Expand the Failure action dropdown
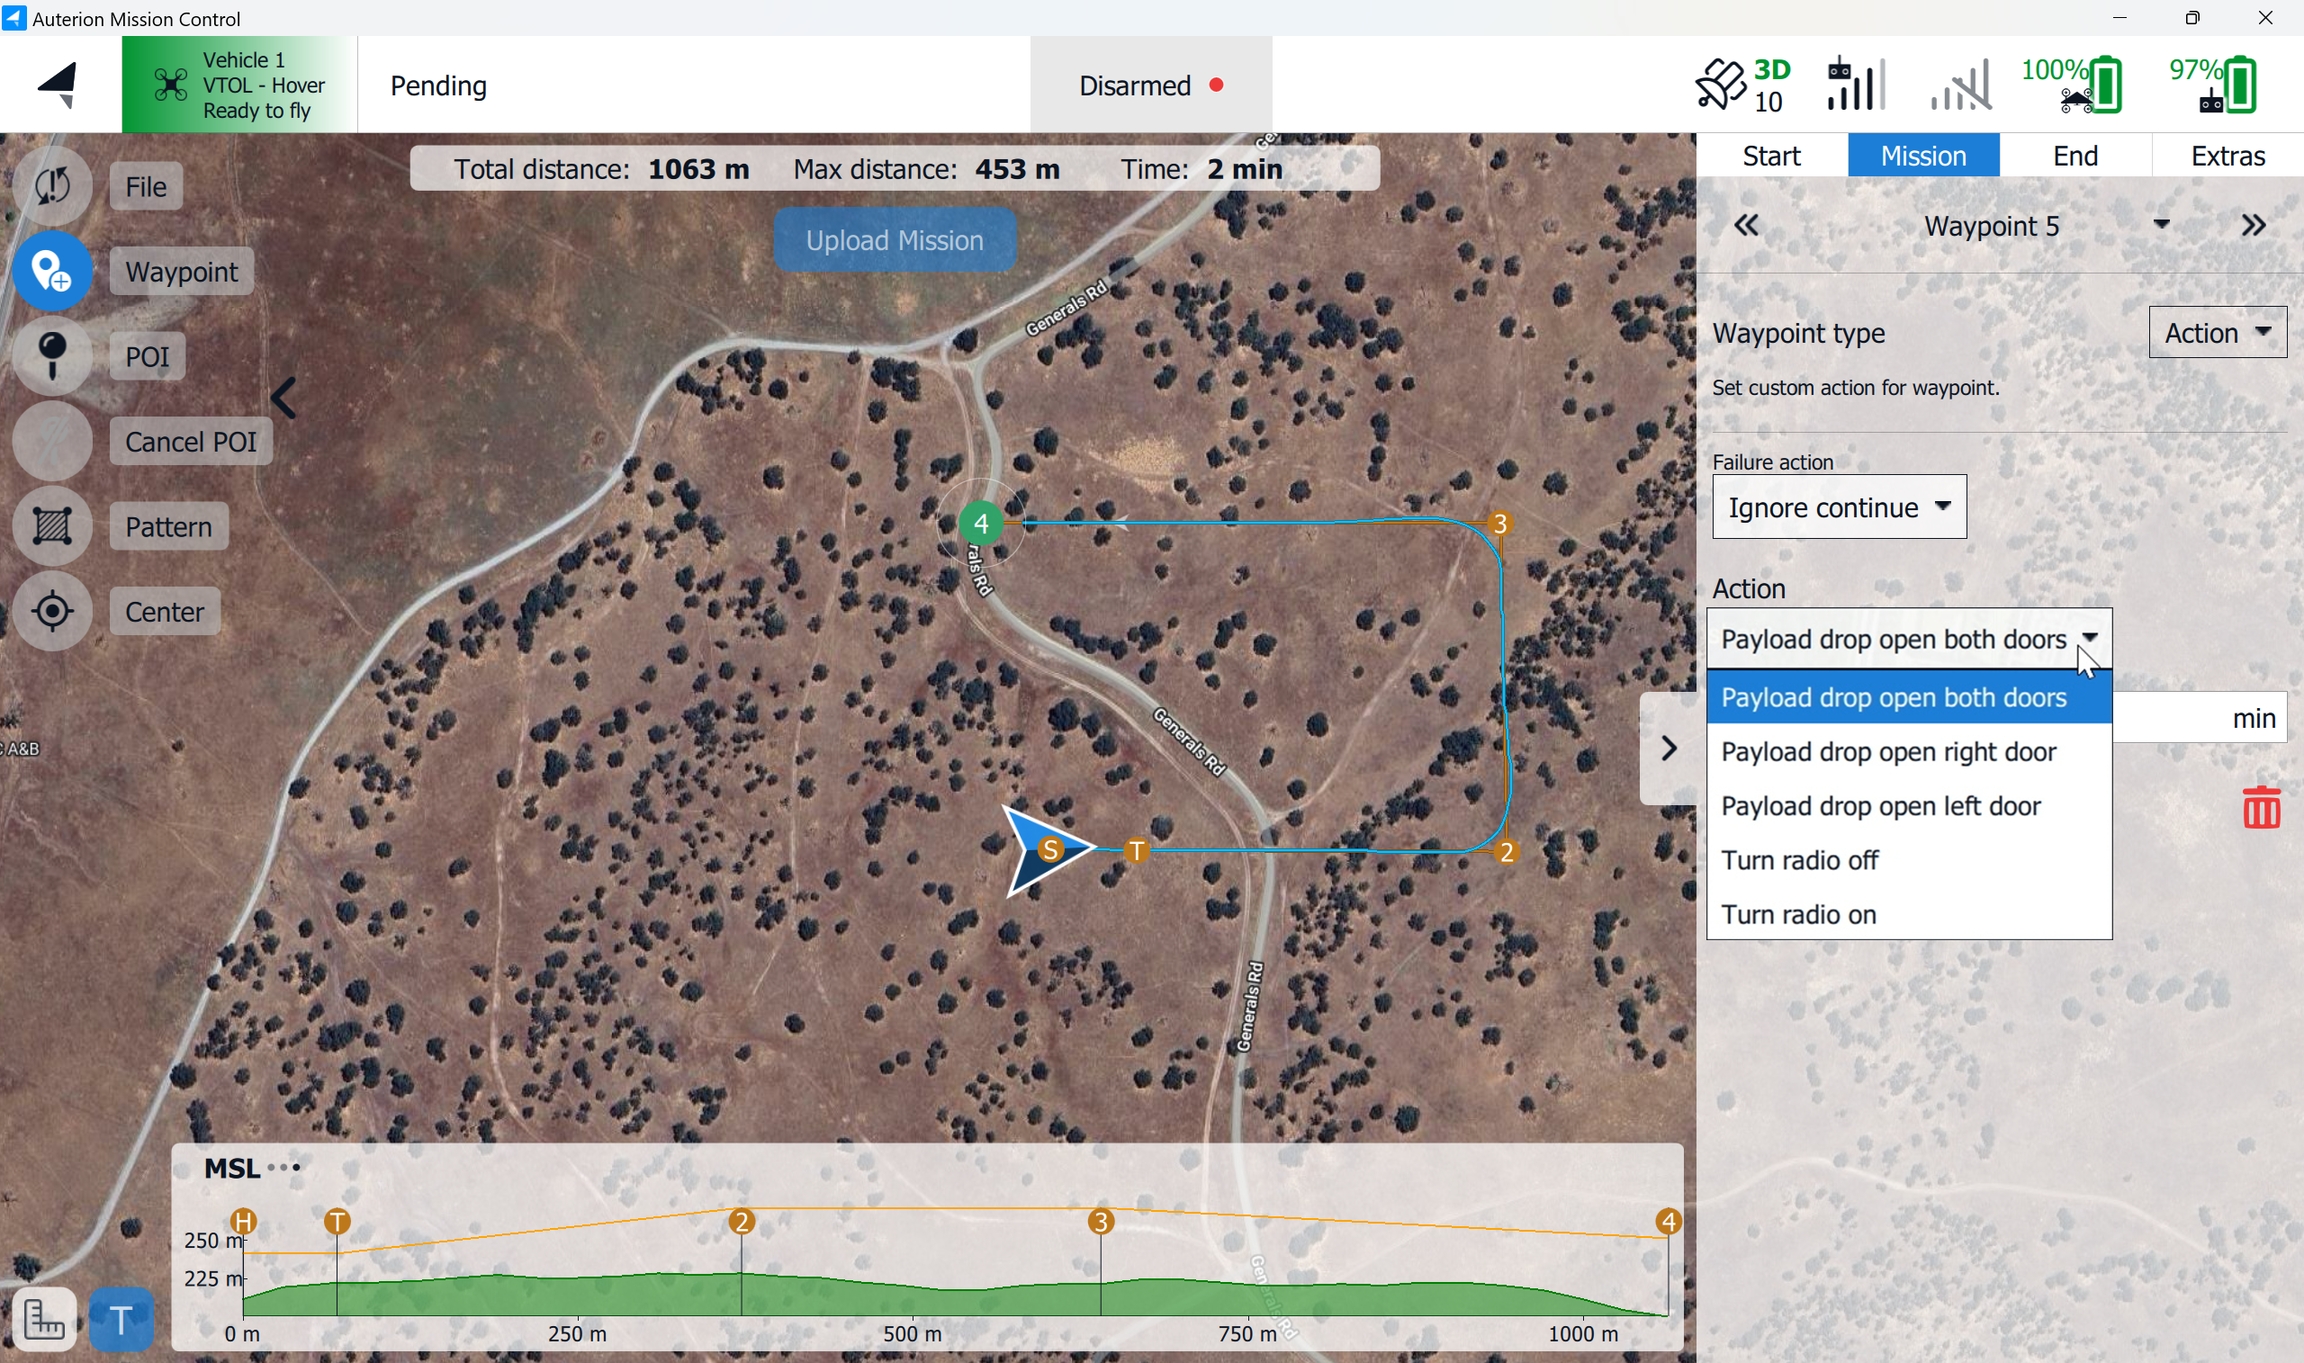The width and height of the screenshot is (2304, 1363). [x=1838, y=508]
